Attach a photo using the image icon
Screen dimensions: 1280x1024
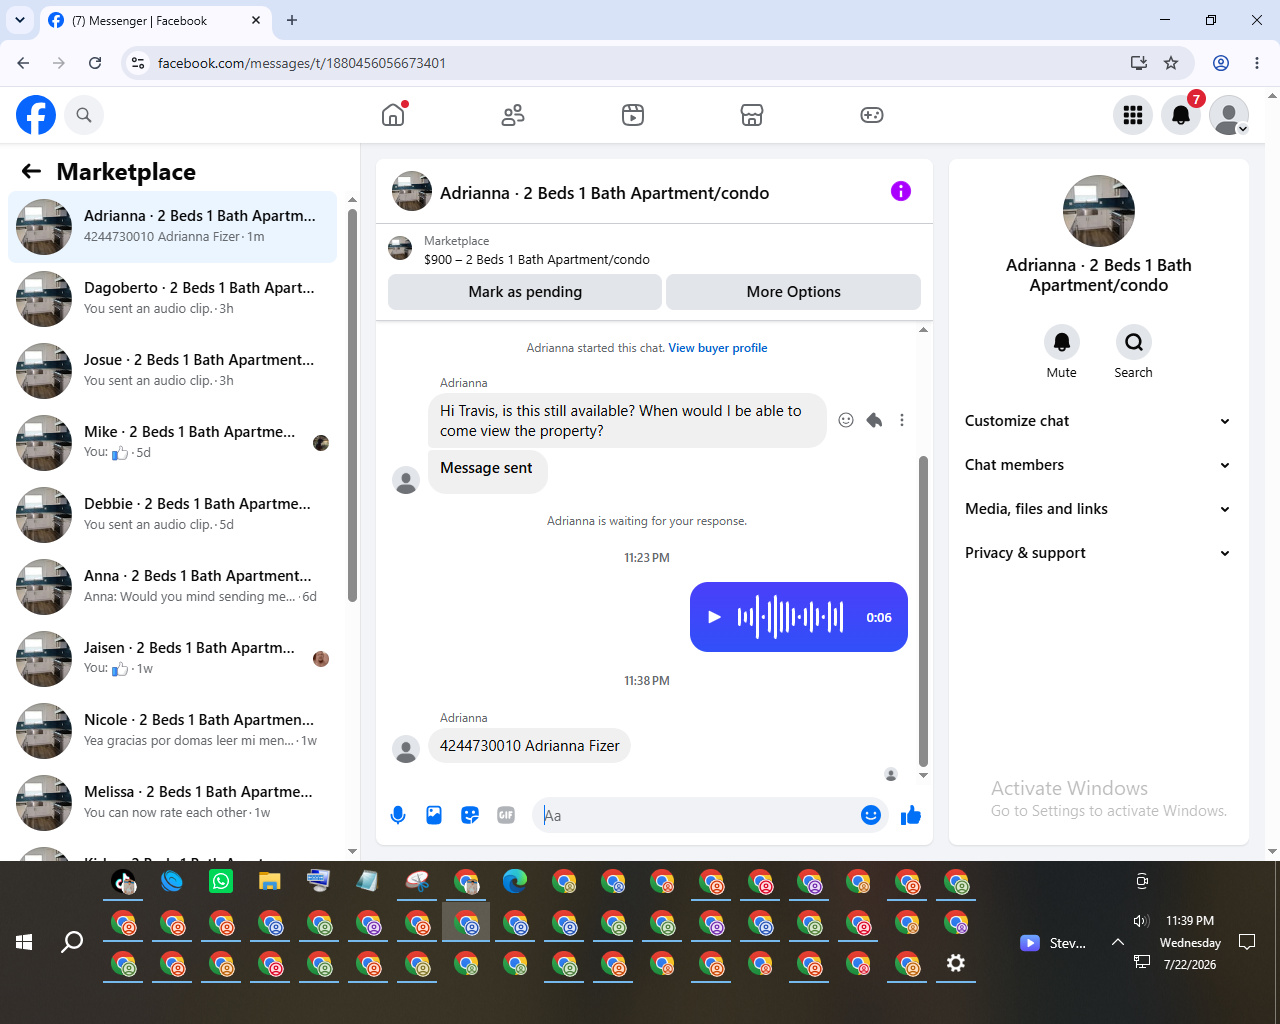[434, 815]
